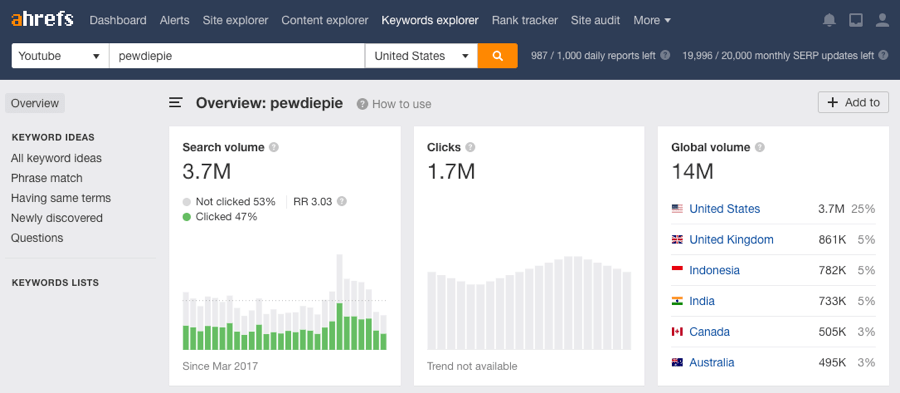Viewport: 900px width, 393px height.
Task: Click the tablet/inbox icon in header
Action: pyautogui.click(x=856, y=20)
